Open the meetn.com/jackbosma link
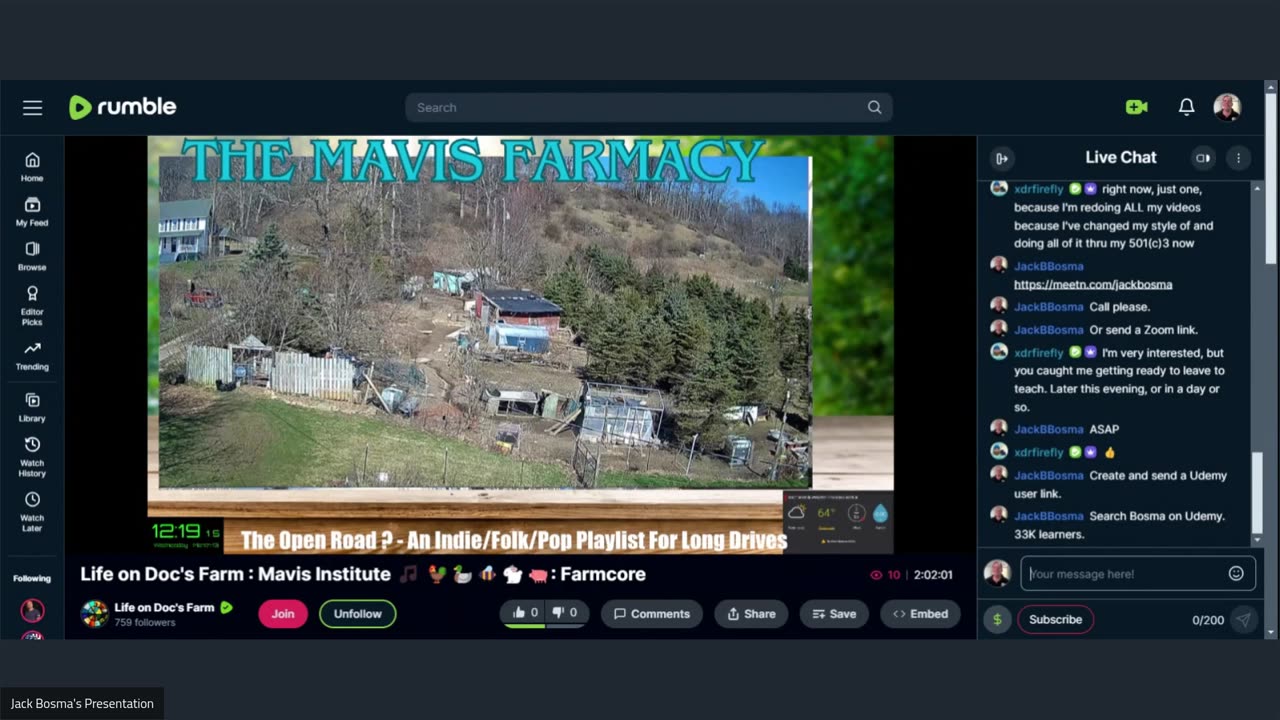The image size is (1280, 720). point(1093,284)
